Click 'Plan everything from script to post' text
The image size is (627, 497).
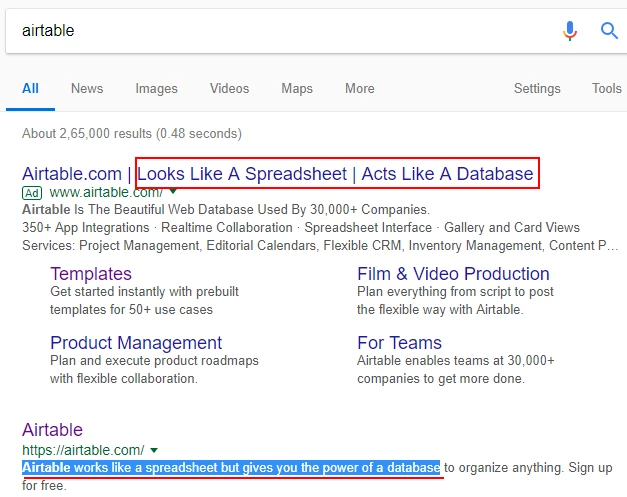[x=455, y=291]
